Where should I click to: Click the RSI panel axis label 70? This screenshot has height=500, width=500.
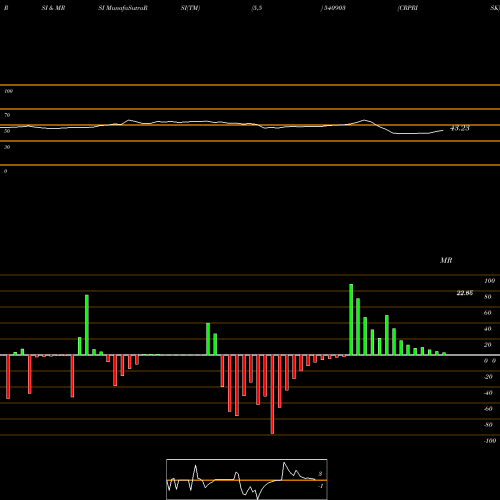point(7,115)
